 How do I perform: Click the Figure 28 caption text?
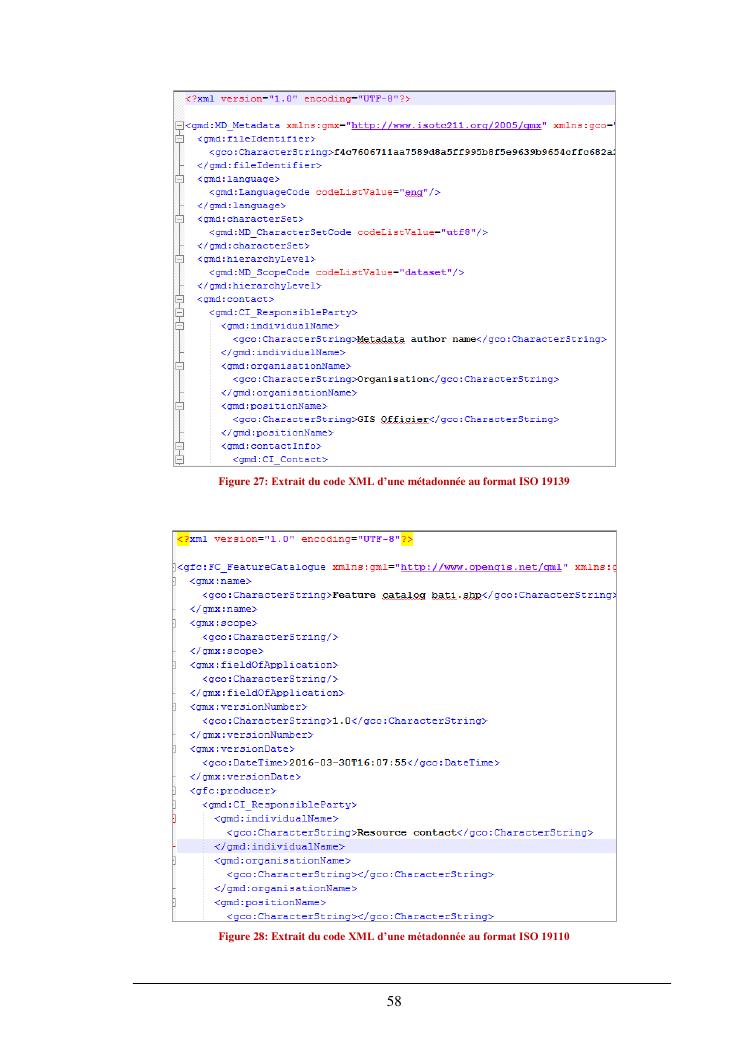click(394, 936)
